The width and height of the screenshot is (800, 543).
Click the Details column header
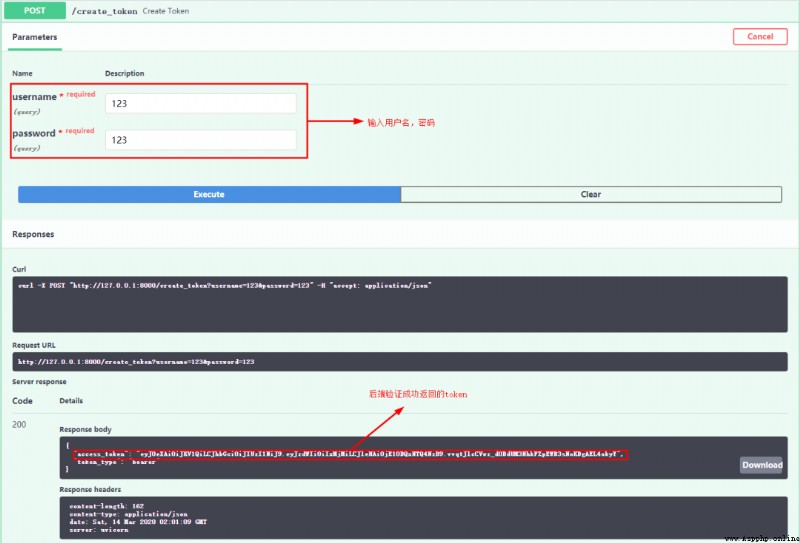[x=71, y=401]
